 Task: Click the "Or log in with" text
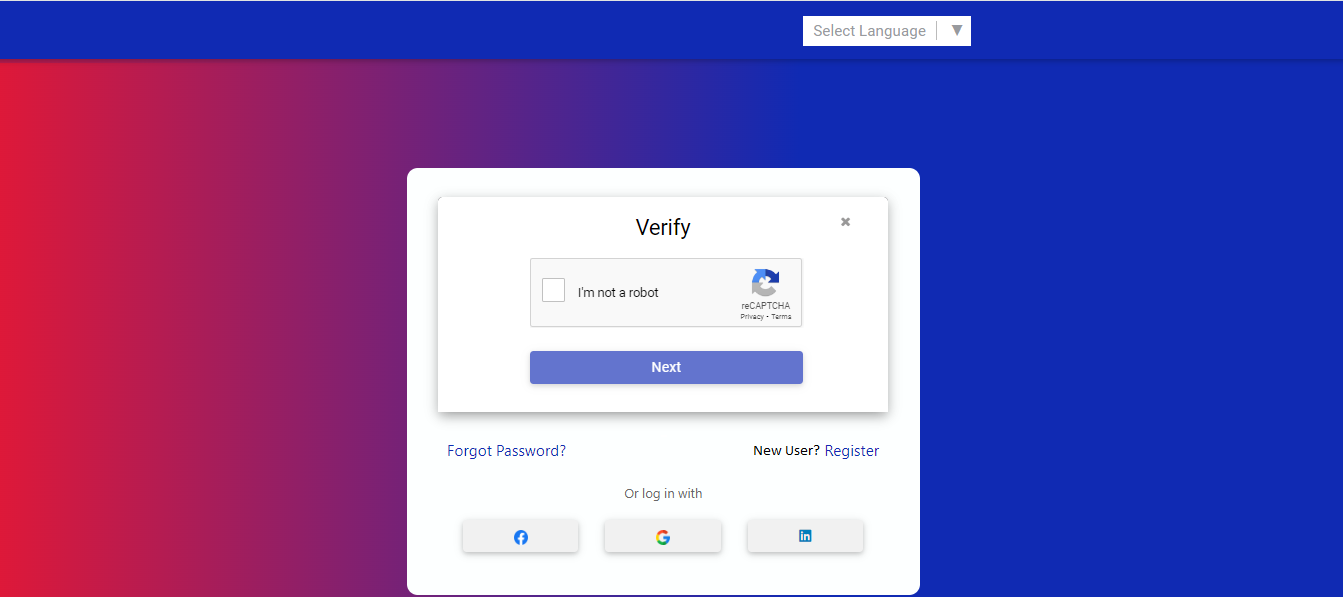coord(663,493)
